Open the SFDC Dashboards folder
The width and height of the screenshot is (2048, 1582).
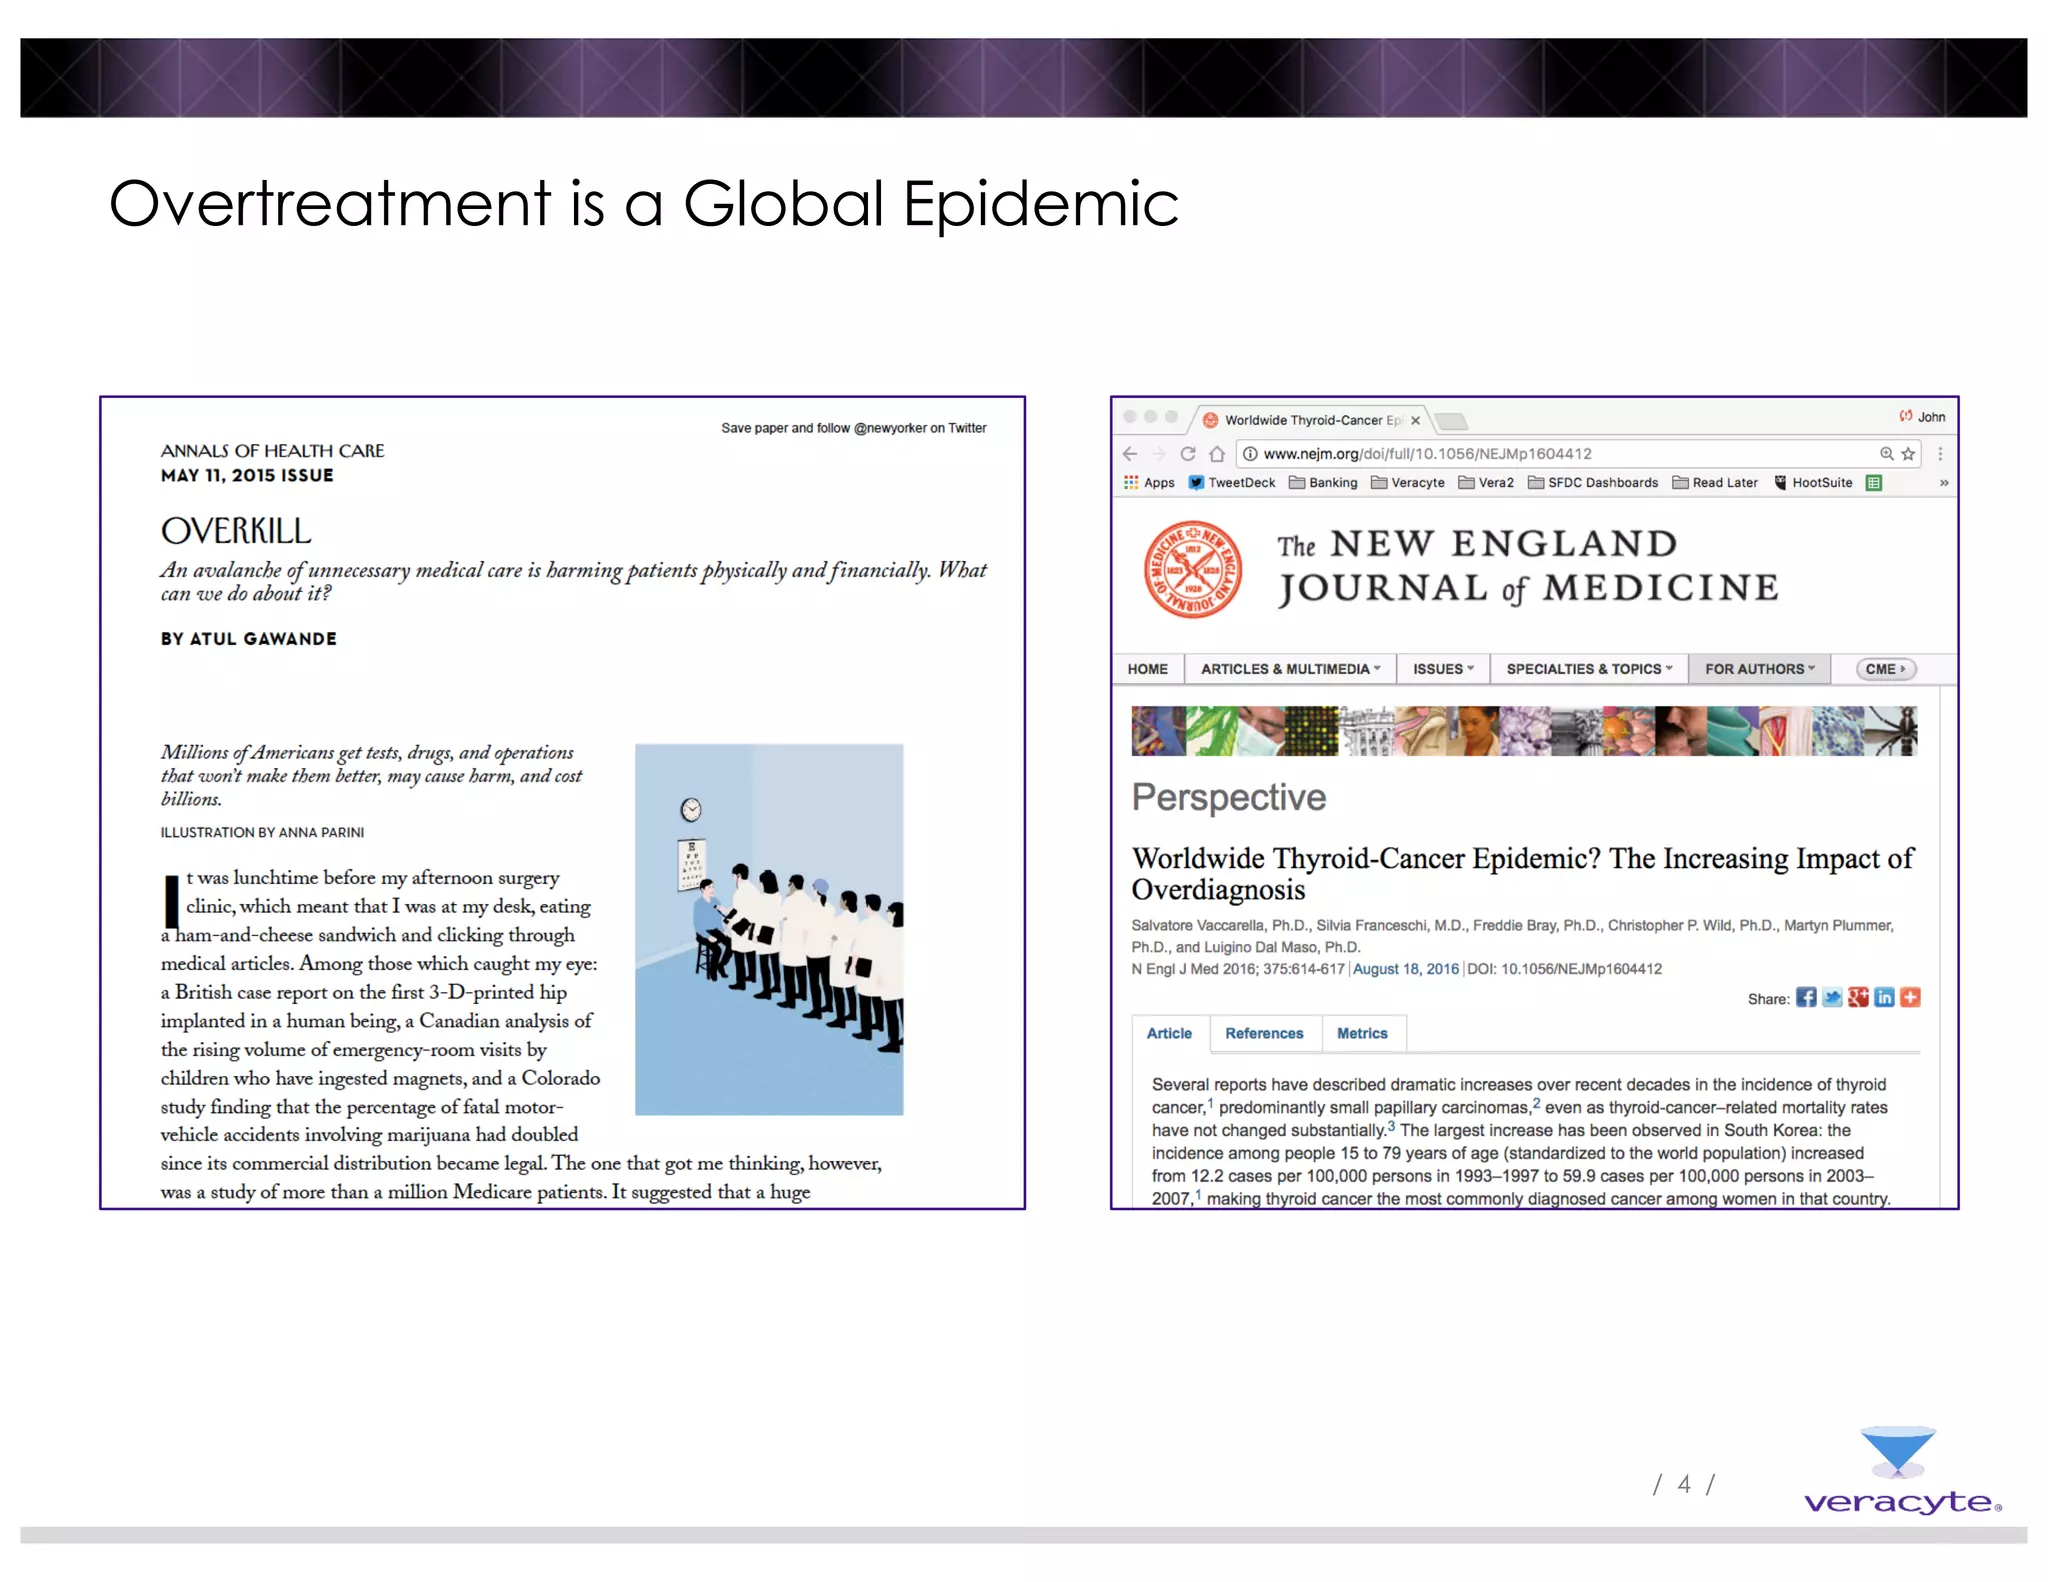1593,483
